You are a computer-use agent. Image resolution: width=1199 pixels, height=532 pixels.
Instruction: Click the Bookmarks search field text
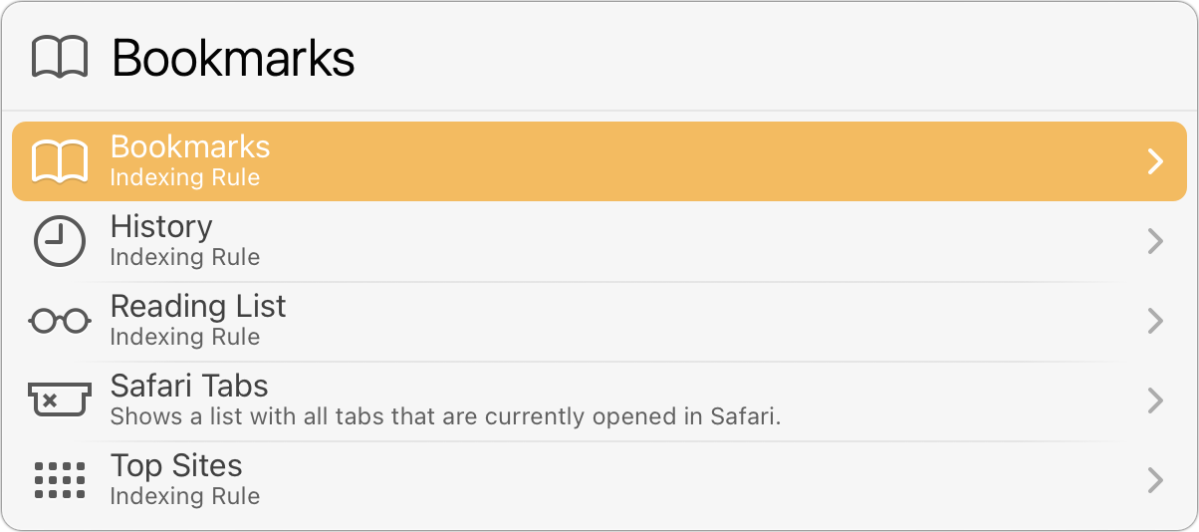(x=233, y=59)
